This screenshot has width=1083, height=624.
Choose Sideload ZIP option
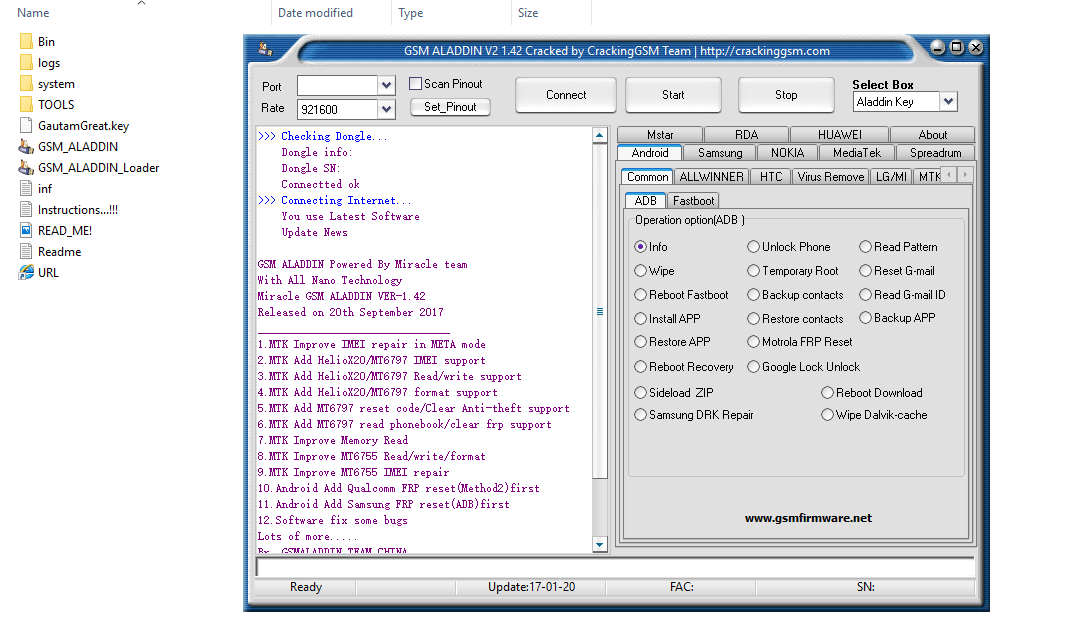(640, 393)
